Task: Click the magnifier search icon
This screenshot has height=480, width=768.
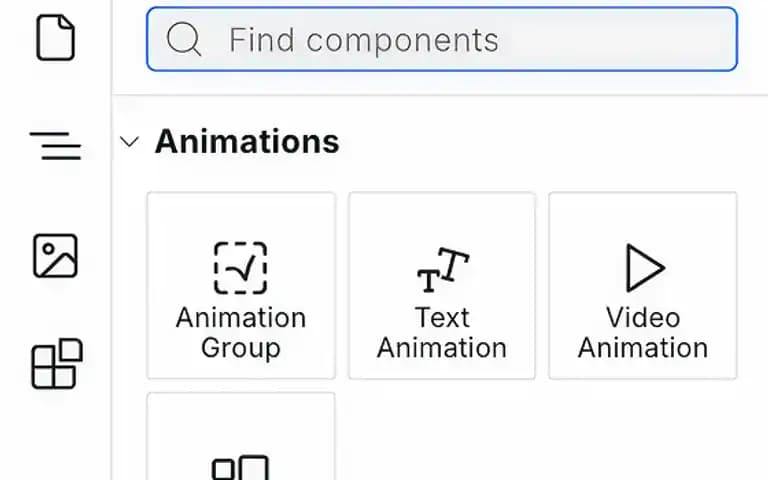Action: pyautogui.click(x=184, y=40)
